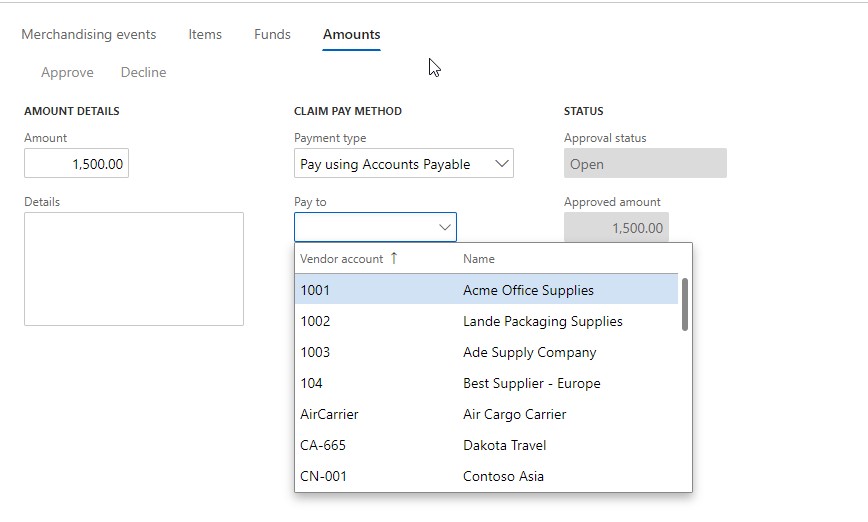Select CA-665 Dakota Travel vendor
The height and width of the screenshot is (522, 868).
(487, 445)
